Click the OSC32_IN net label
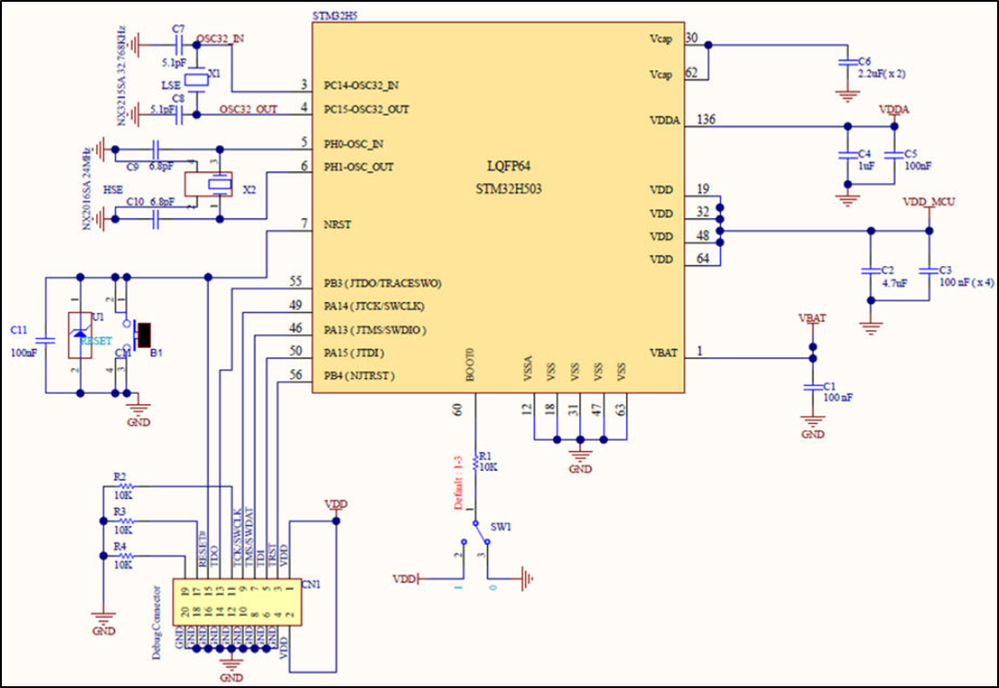Viewport: 999px width, 688px height. pyautogui.click(x=220, y=39)
